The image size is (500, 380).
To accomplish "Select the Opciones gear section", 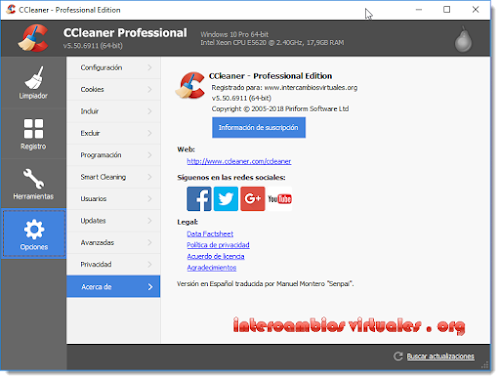I will point(34,234).
